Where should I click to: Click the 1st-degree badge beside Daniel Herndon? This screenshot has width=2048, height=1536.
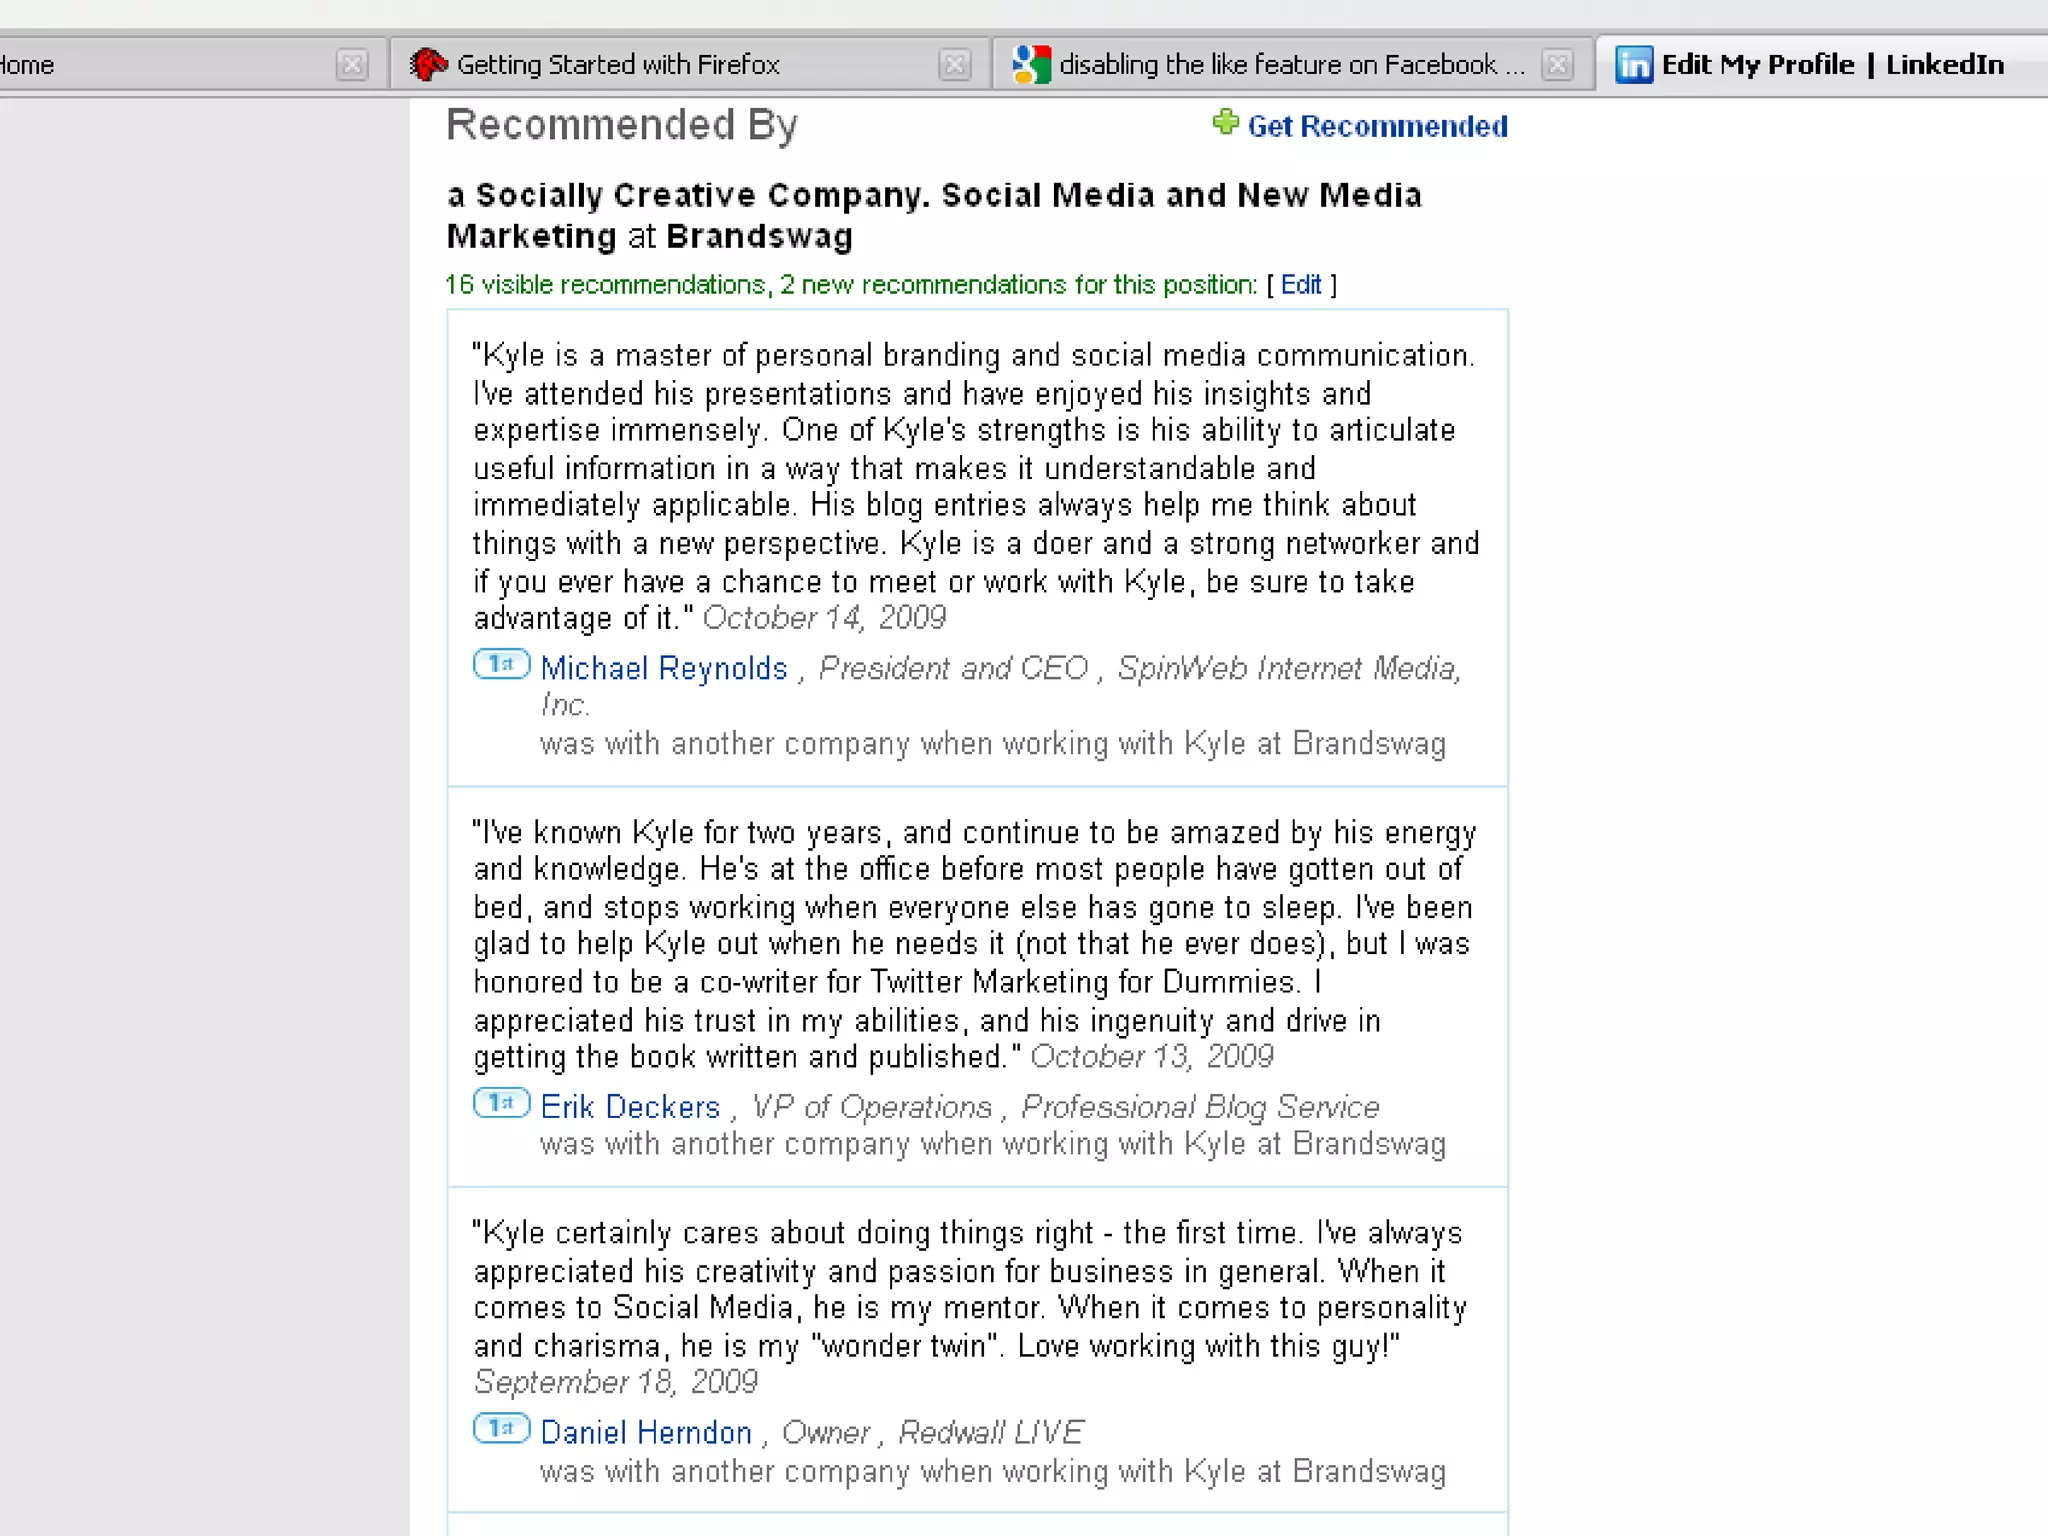[501, 1428]
